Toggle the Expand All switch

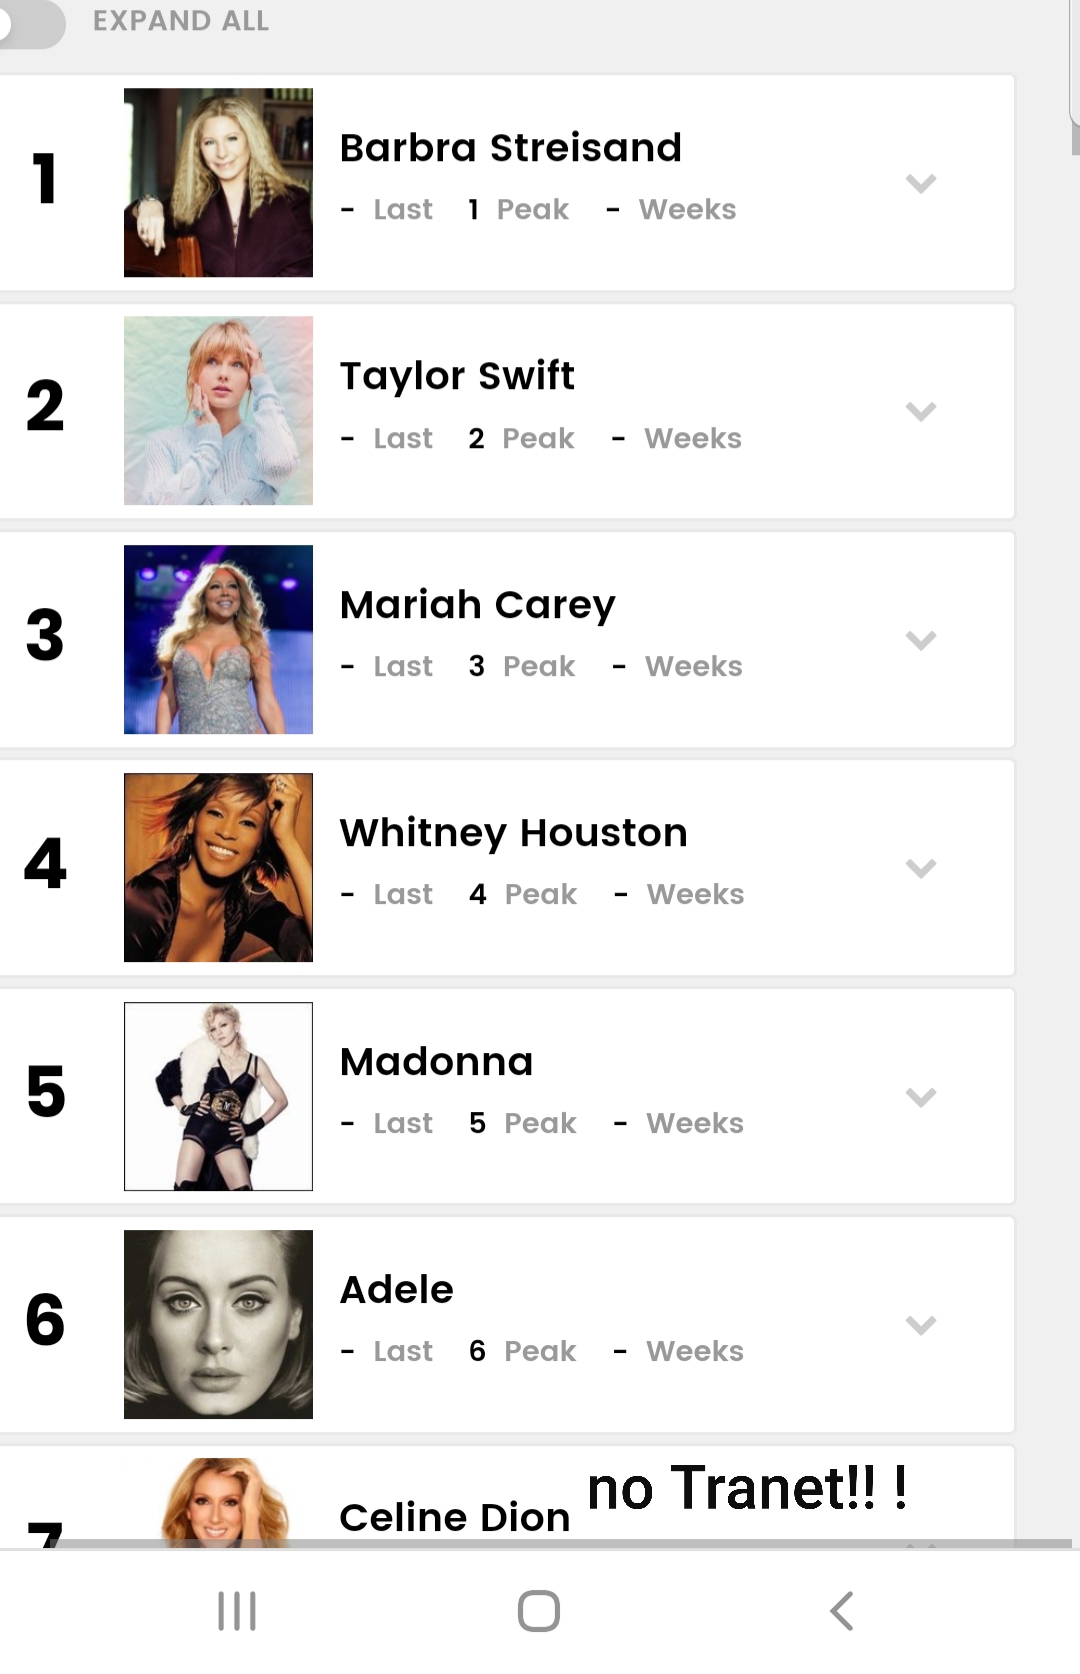tap(30, 22)
